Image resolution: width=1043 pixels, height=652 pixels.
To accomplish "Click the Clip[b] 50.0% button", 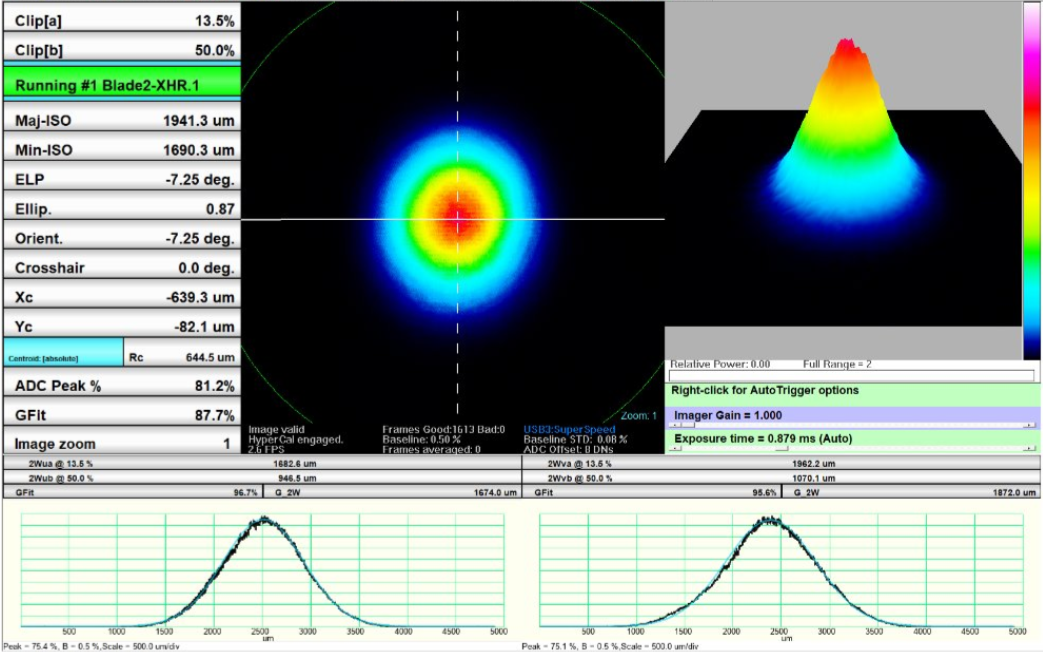I will (x=122, y=49).
